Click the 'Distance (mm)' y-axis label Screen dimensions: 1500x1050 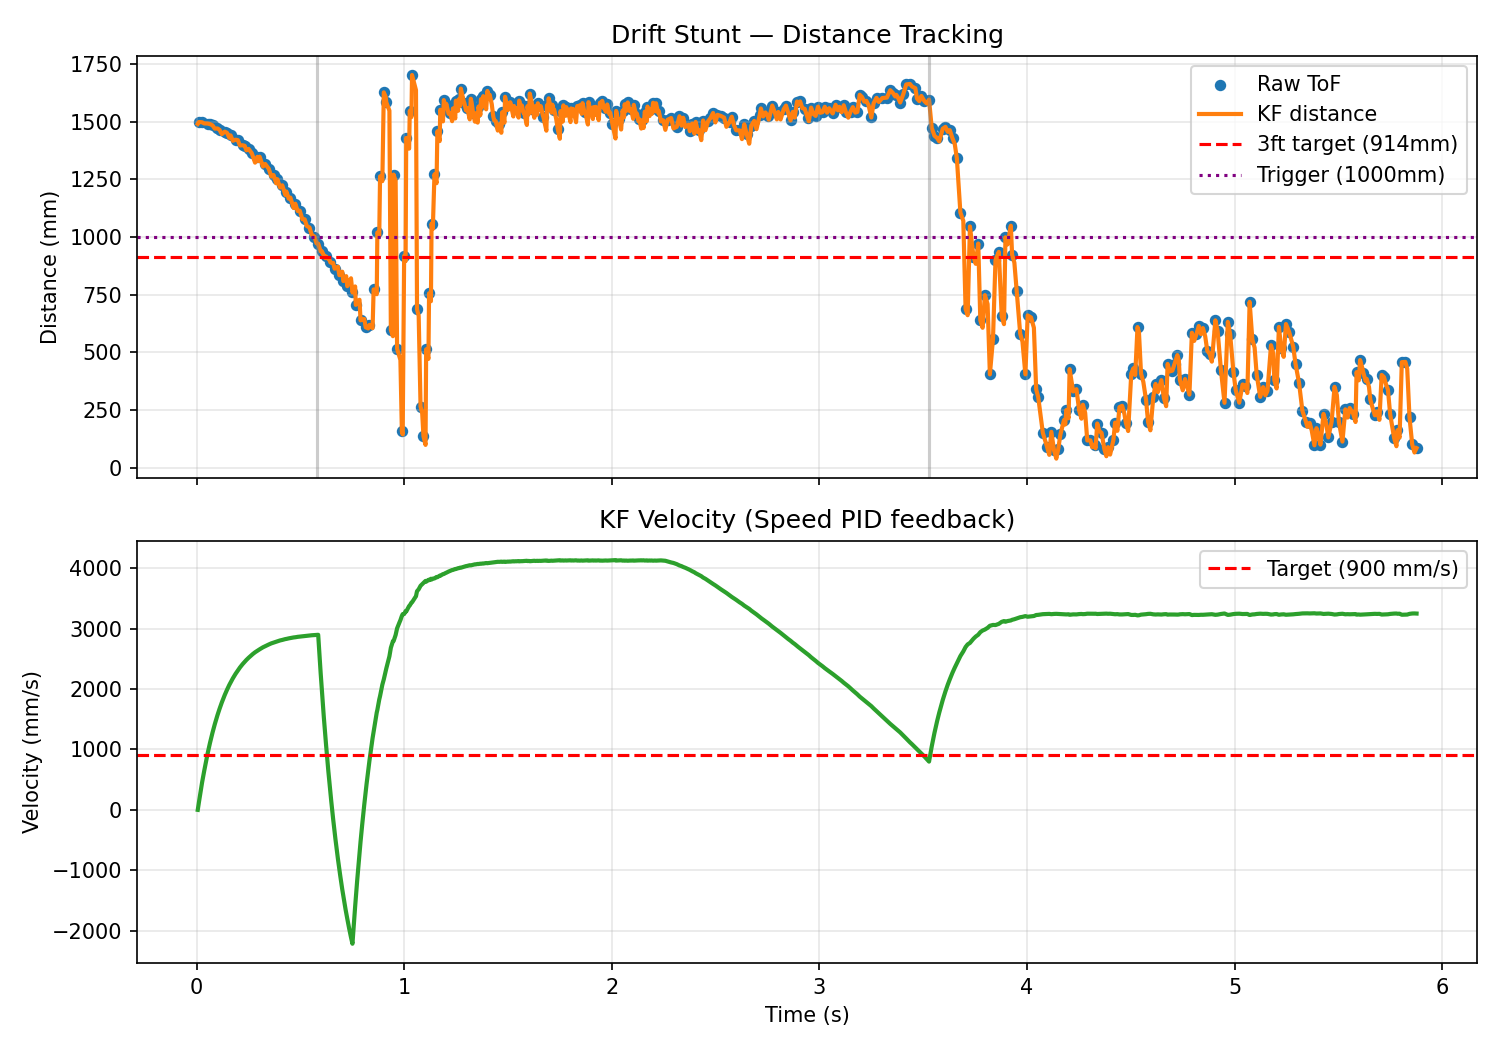[49, 267]
